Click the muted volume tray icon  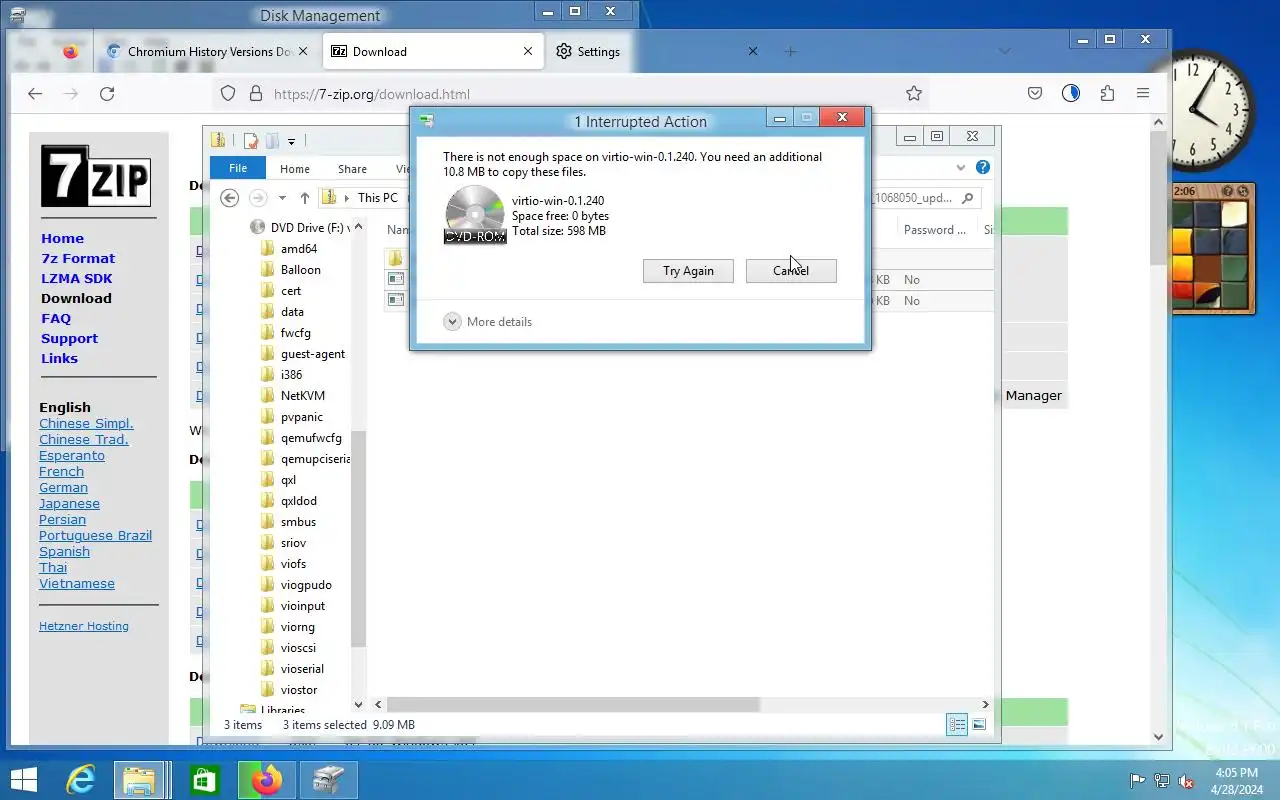pos(1185,781)
